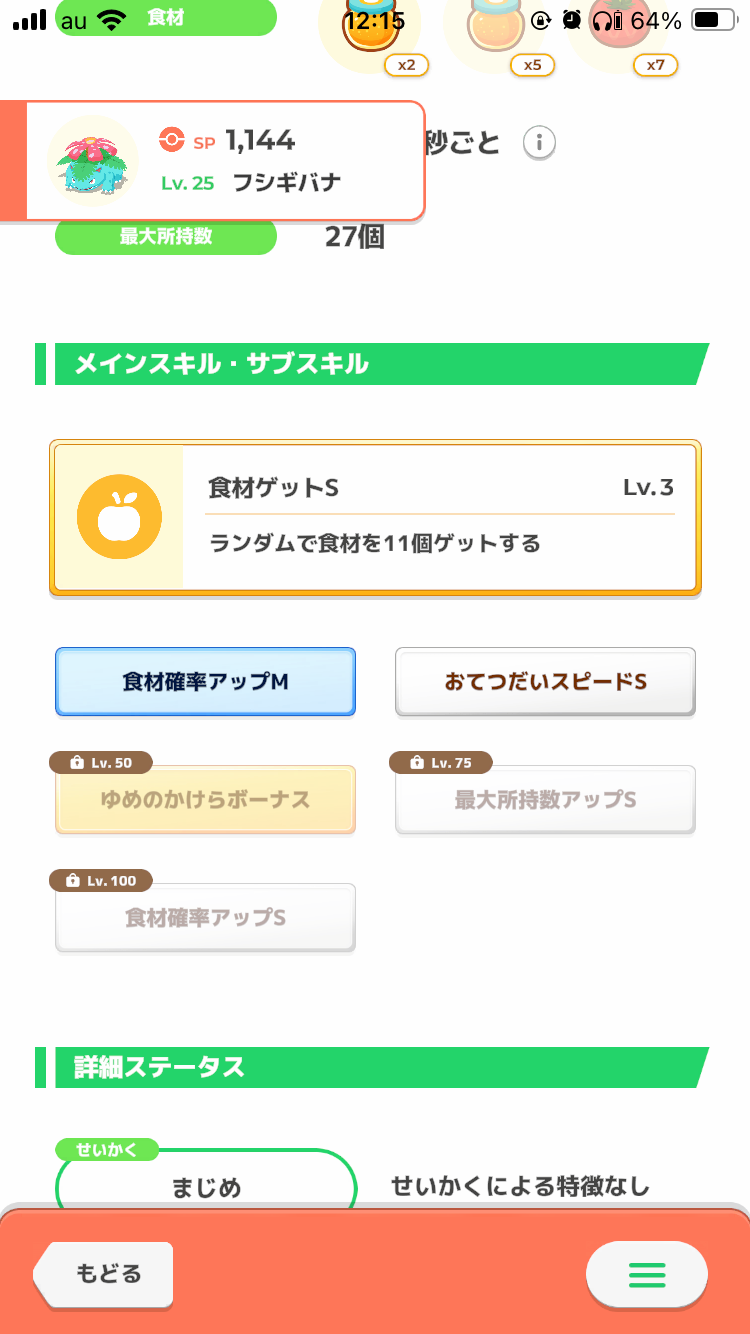Tap the locked ゆめのかけらボーナス skill
750x1334 pixels.
pos(205,800)
